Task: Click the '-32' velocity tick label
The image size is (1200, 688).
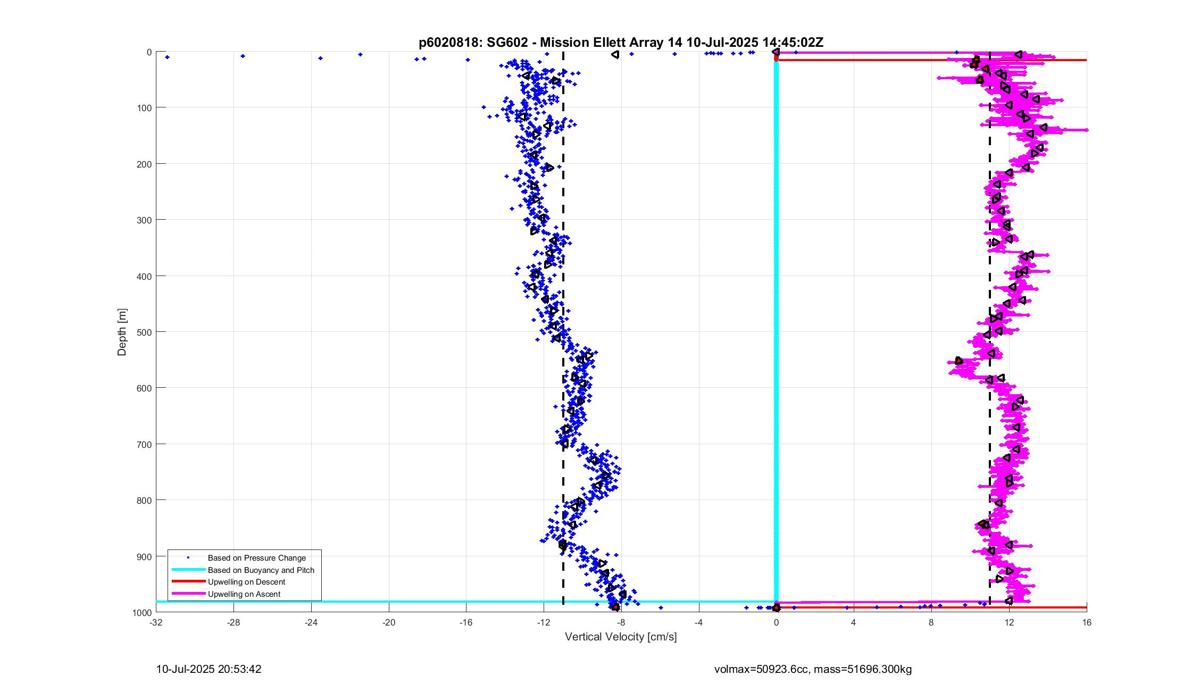Action: pos(156,622)
